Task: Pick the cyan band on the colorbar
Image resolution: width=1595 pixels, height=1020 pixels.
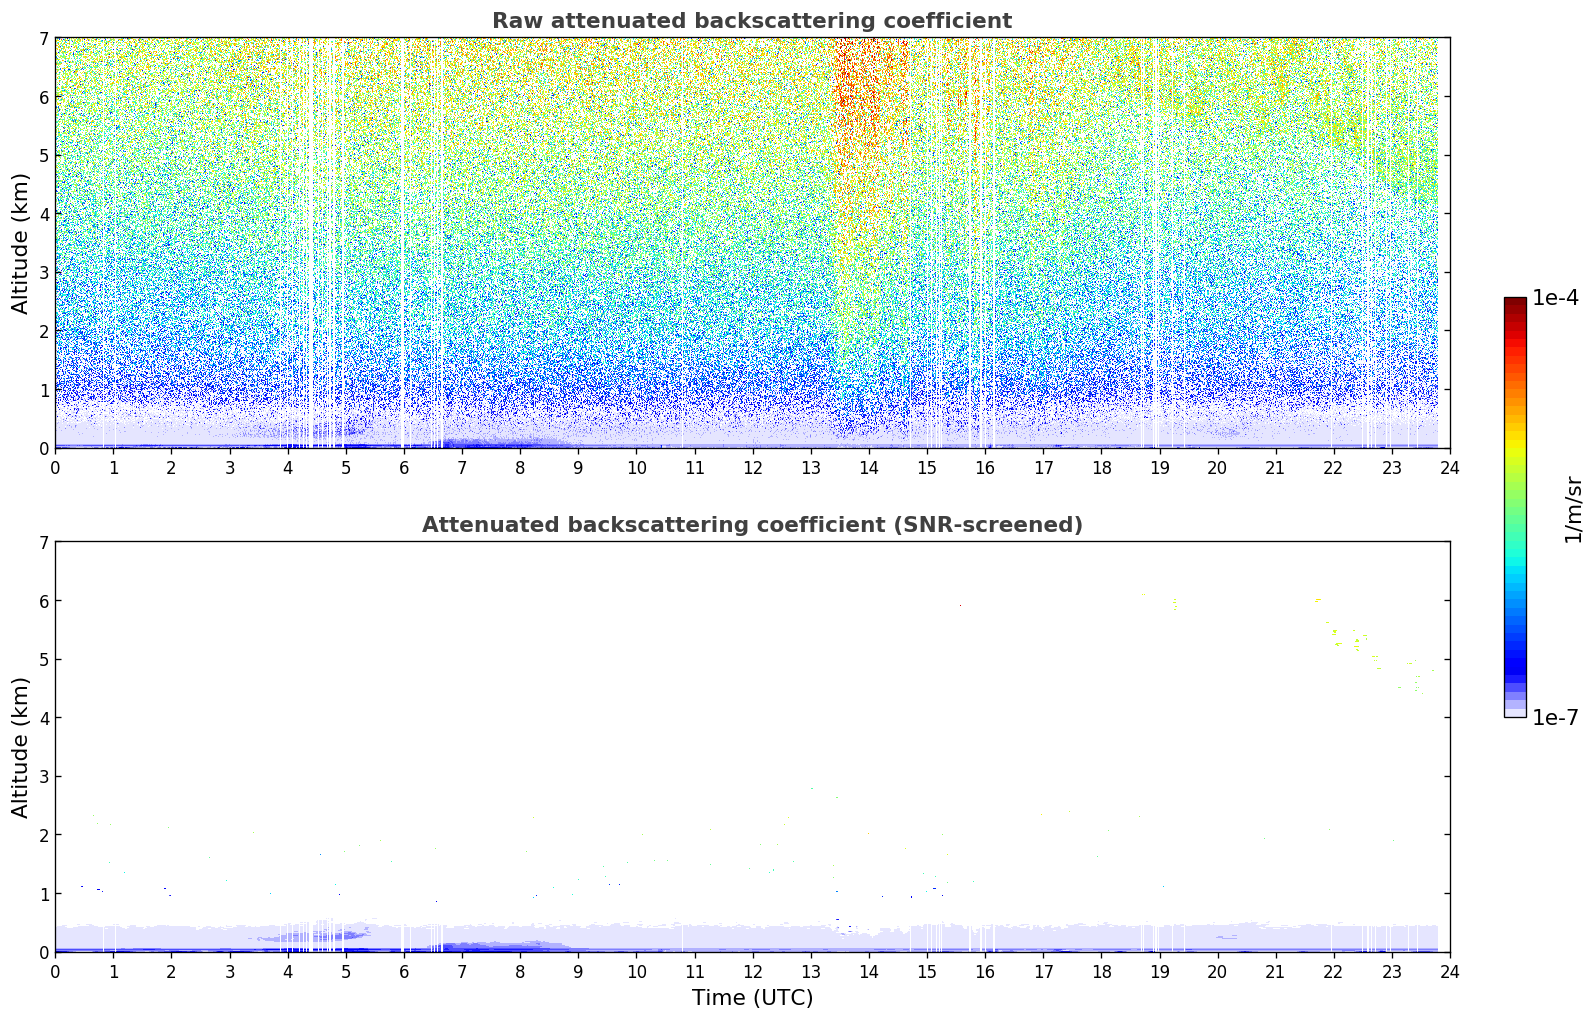Action: (1515, 570)
